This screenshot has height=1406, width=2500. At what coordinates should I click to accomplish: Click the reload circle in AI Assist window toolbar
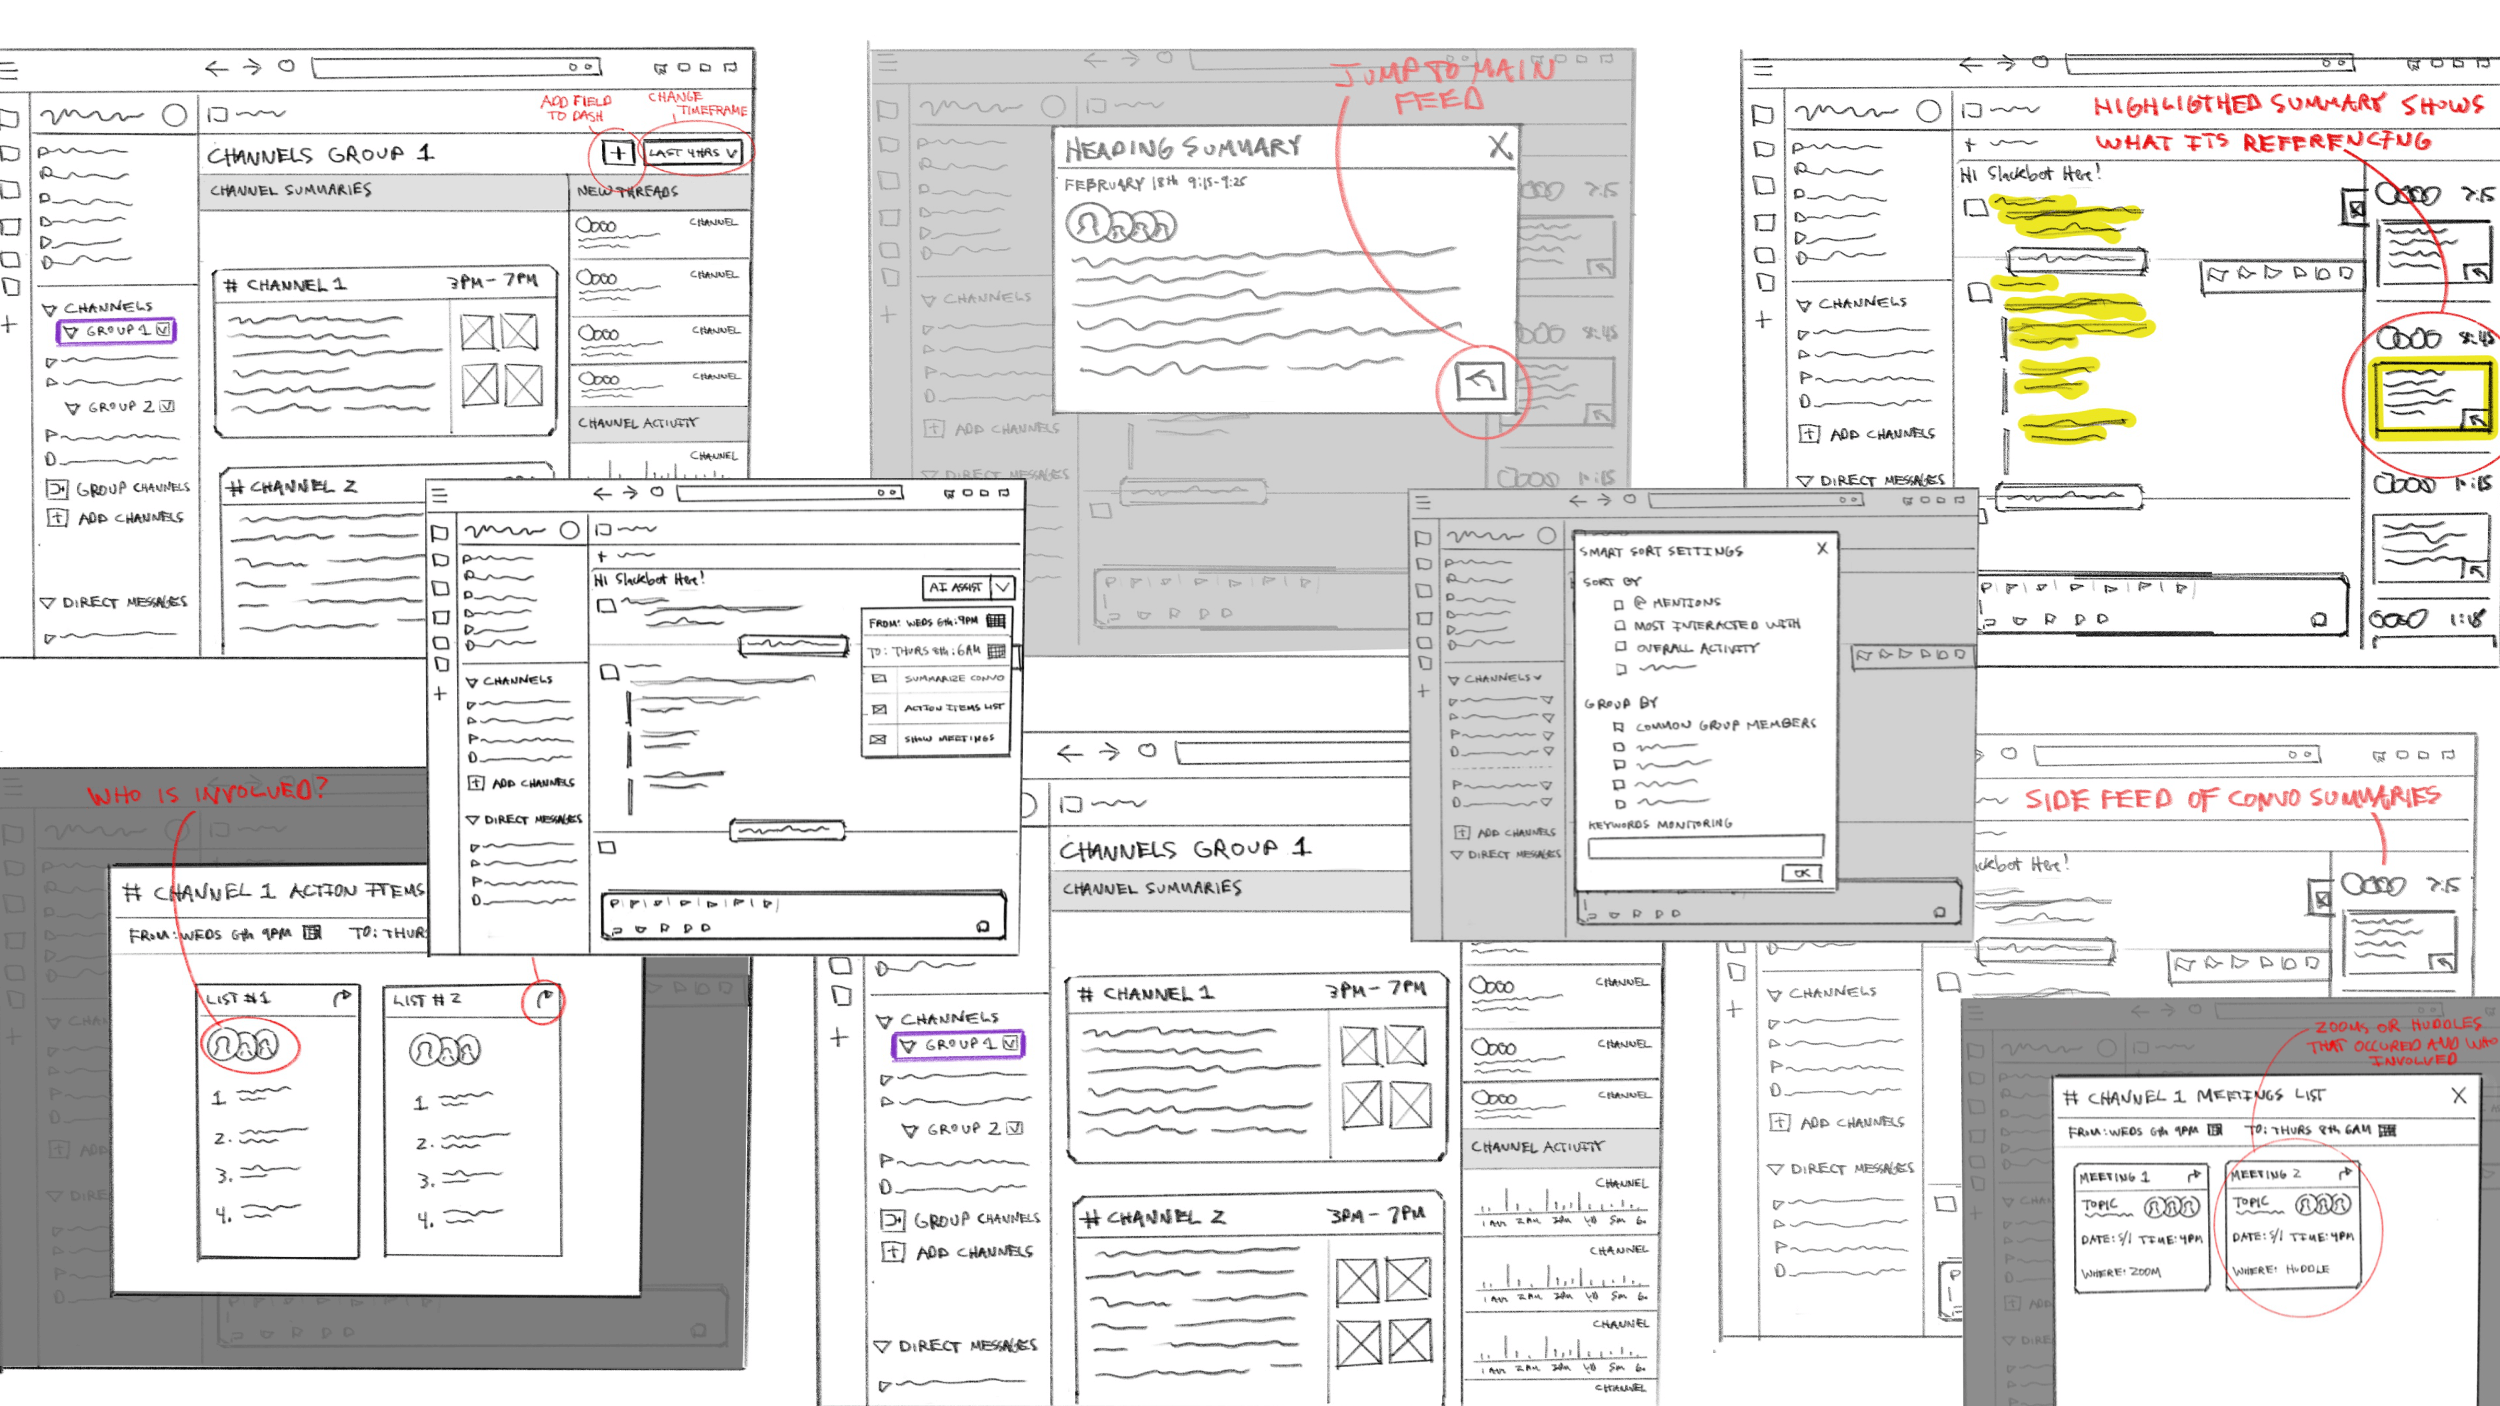point(657,492)
